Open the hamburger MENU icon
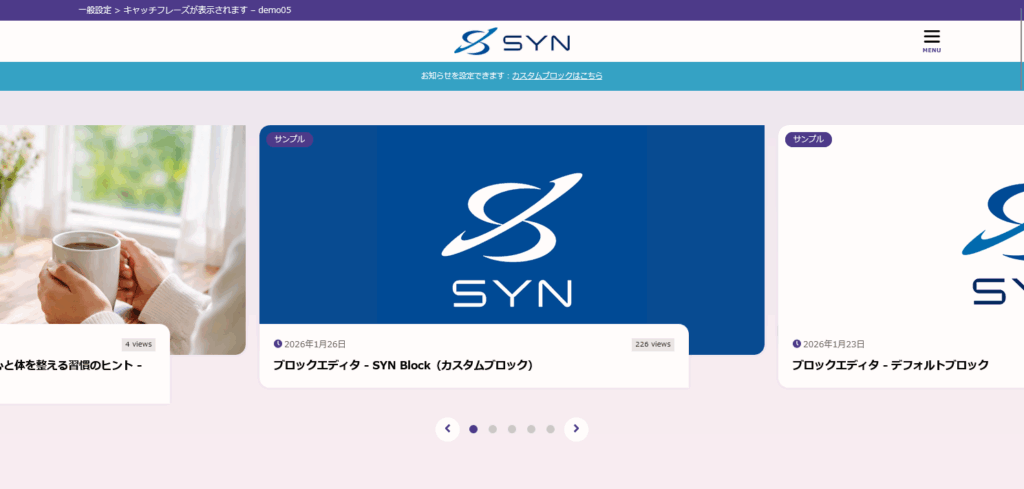1024x489 pixels. pyautogui.click(x=931, y=40)
